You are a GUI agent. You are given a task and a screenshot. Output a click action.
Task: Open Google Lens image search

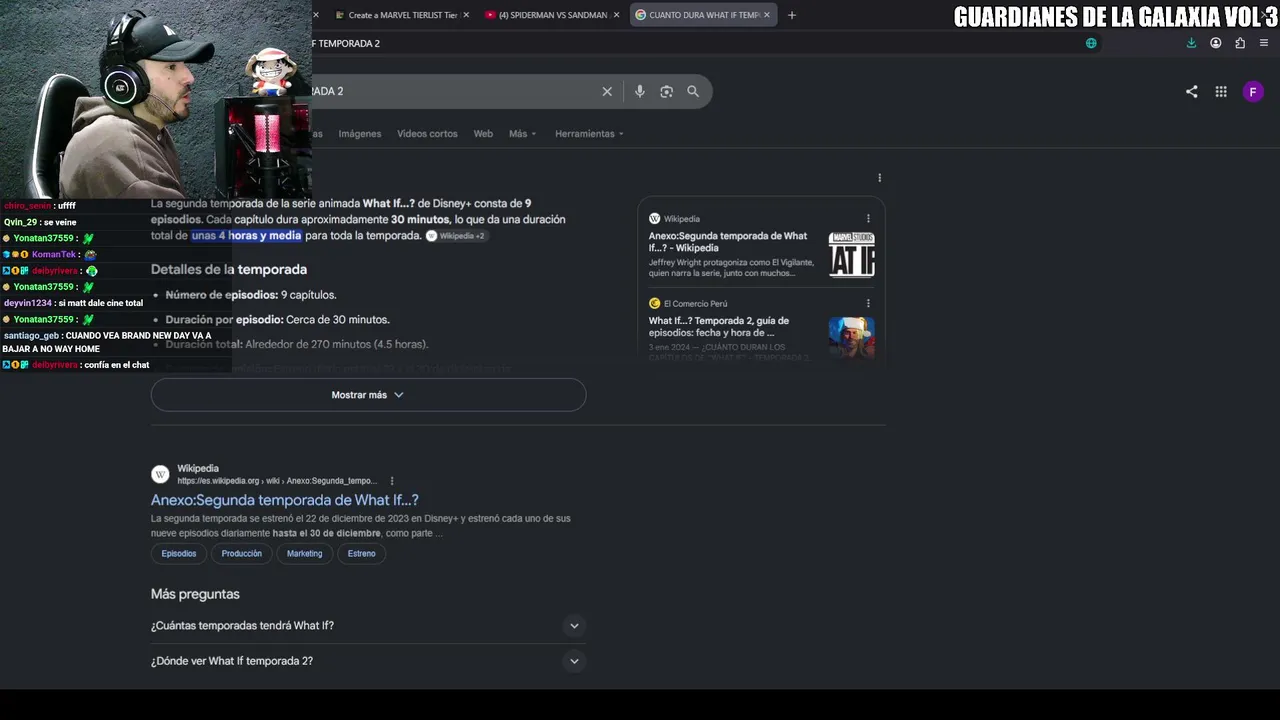point(666,91)
